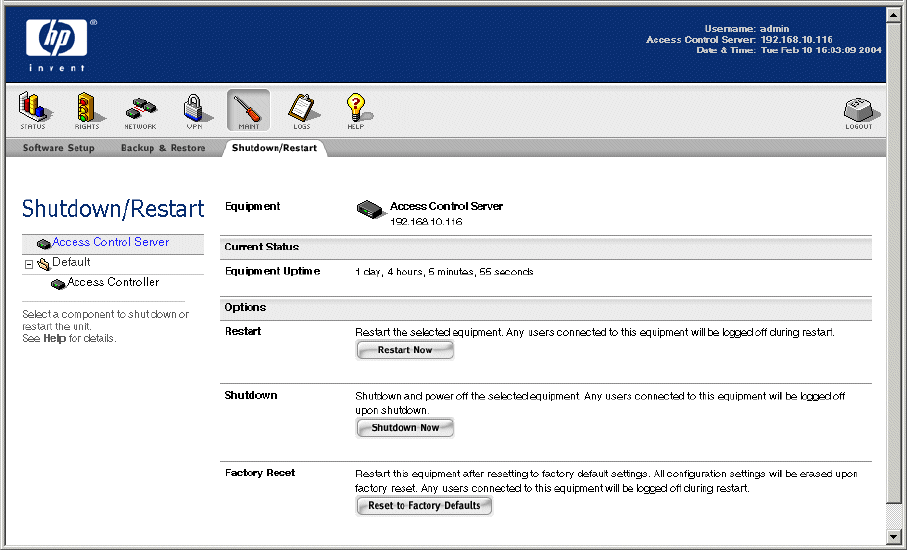Select Access Controller in the tree
The width and height of the screenshot is (907, 550).
coord(113,282)
